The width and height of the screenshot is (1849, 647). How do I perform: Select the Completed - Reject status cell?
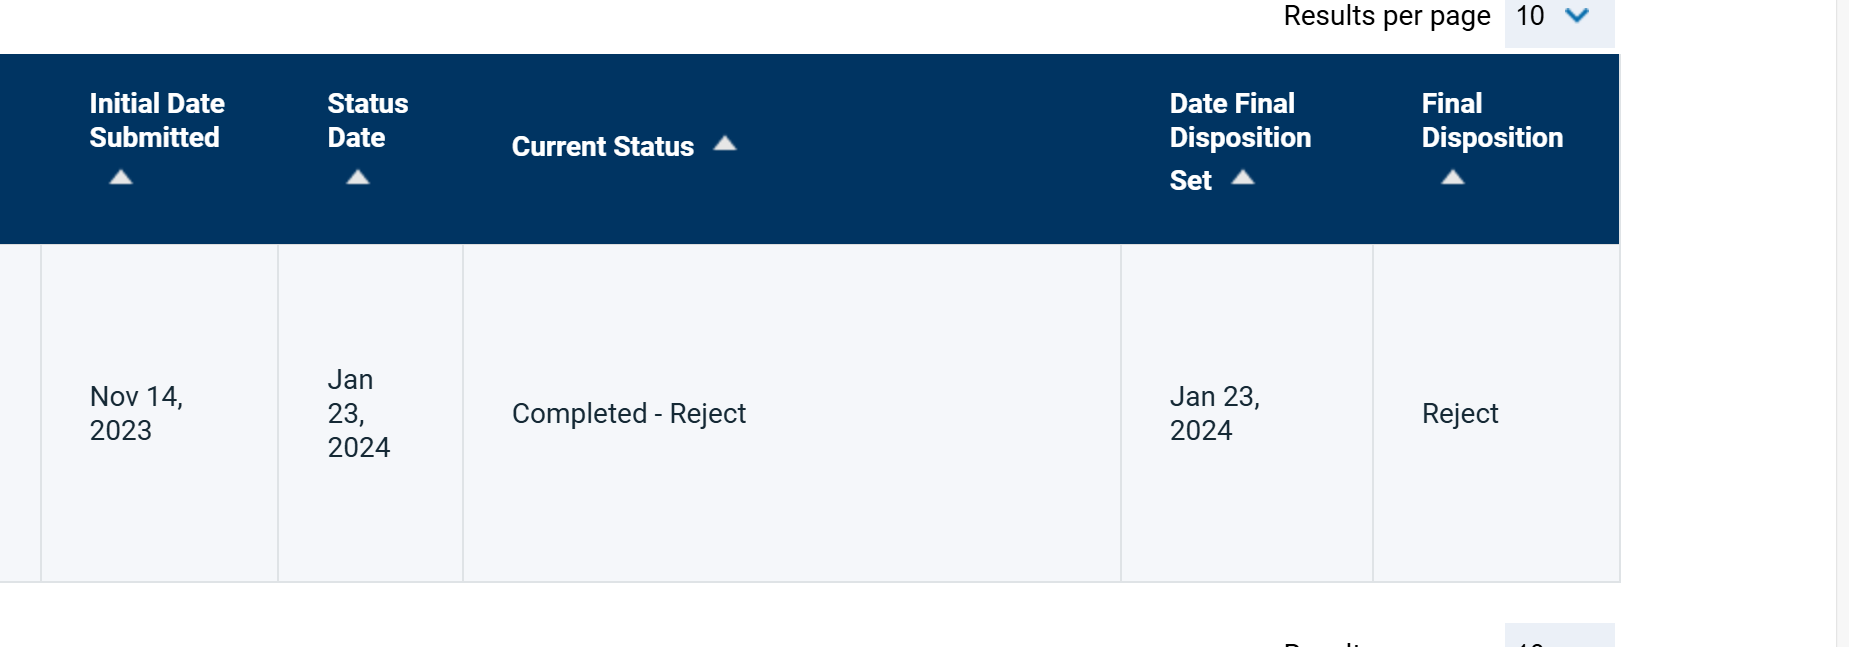pos(629,413)
